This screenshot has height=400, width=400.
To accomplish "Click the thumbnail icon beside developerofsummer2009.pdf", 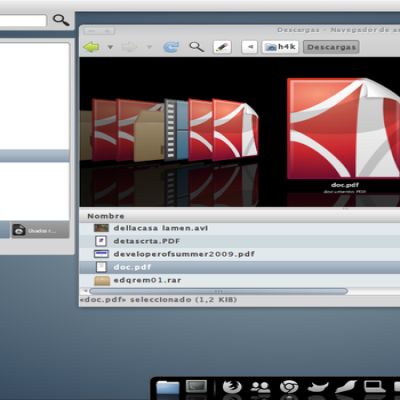I will (x=101, y=254).
